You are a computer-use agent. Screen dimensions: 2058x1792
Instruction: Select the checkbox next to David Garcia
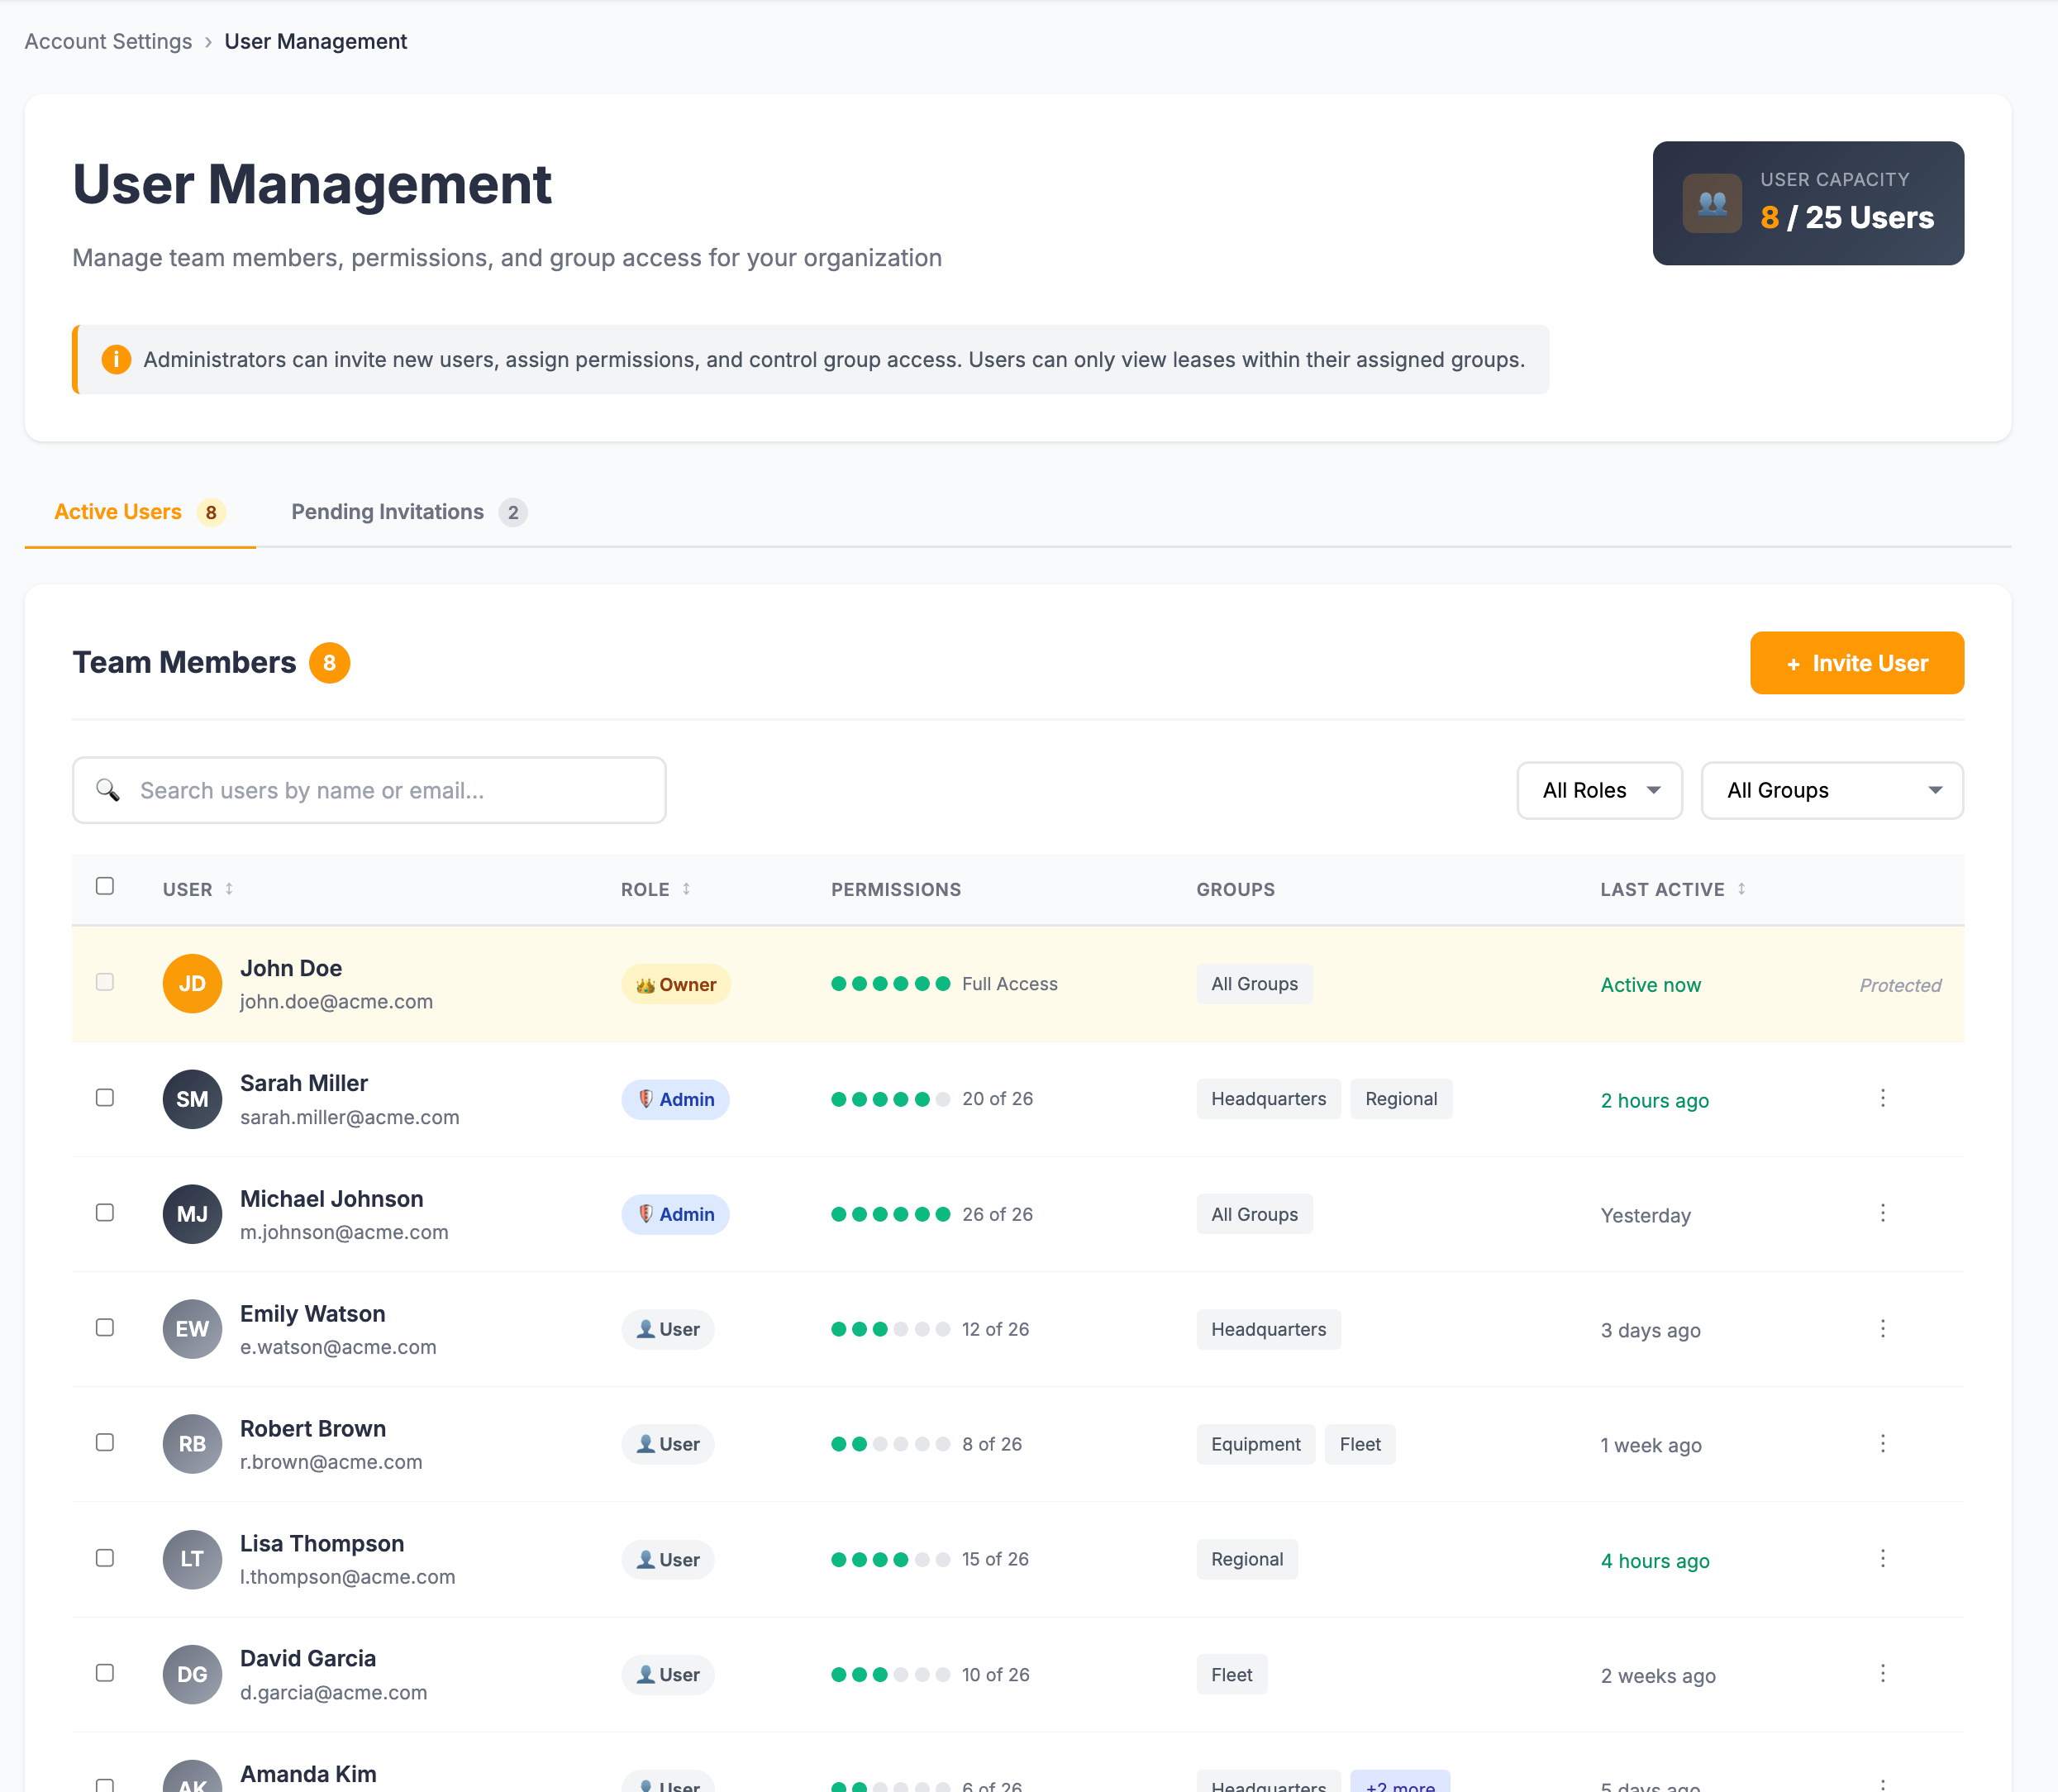(105, 1673)
